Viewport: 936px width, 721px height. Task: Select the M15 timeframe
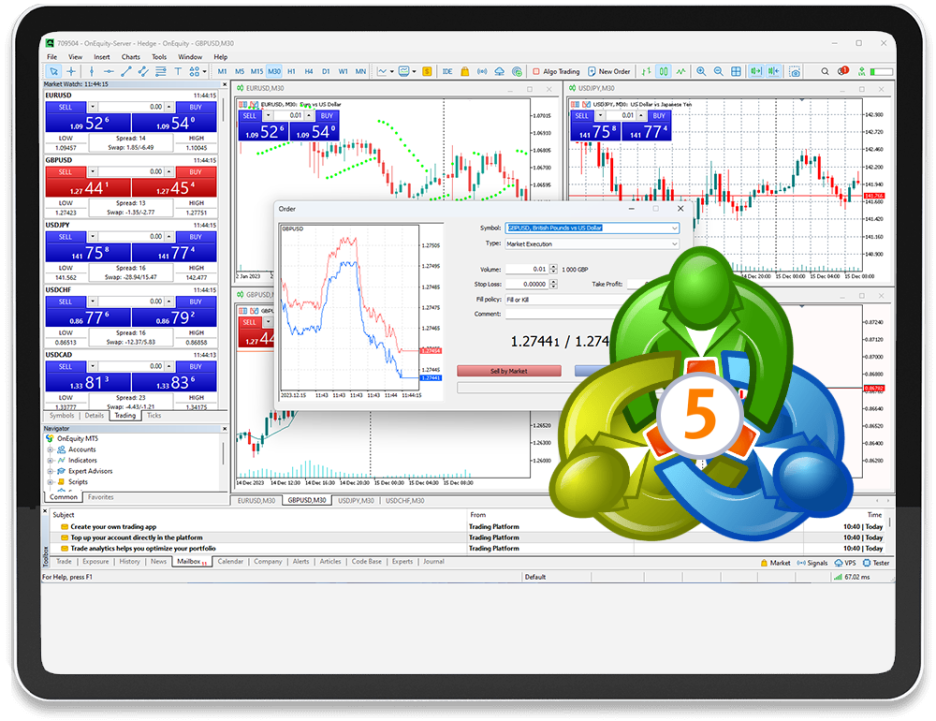tap(257, 72)
